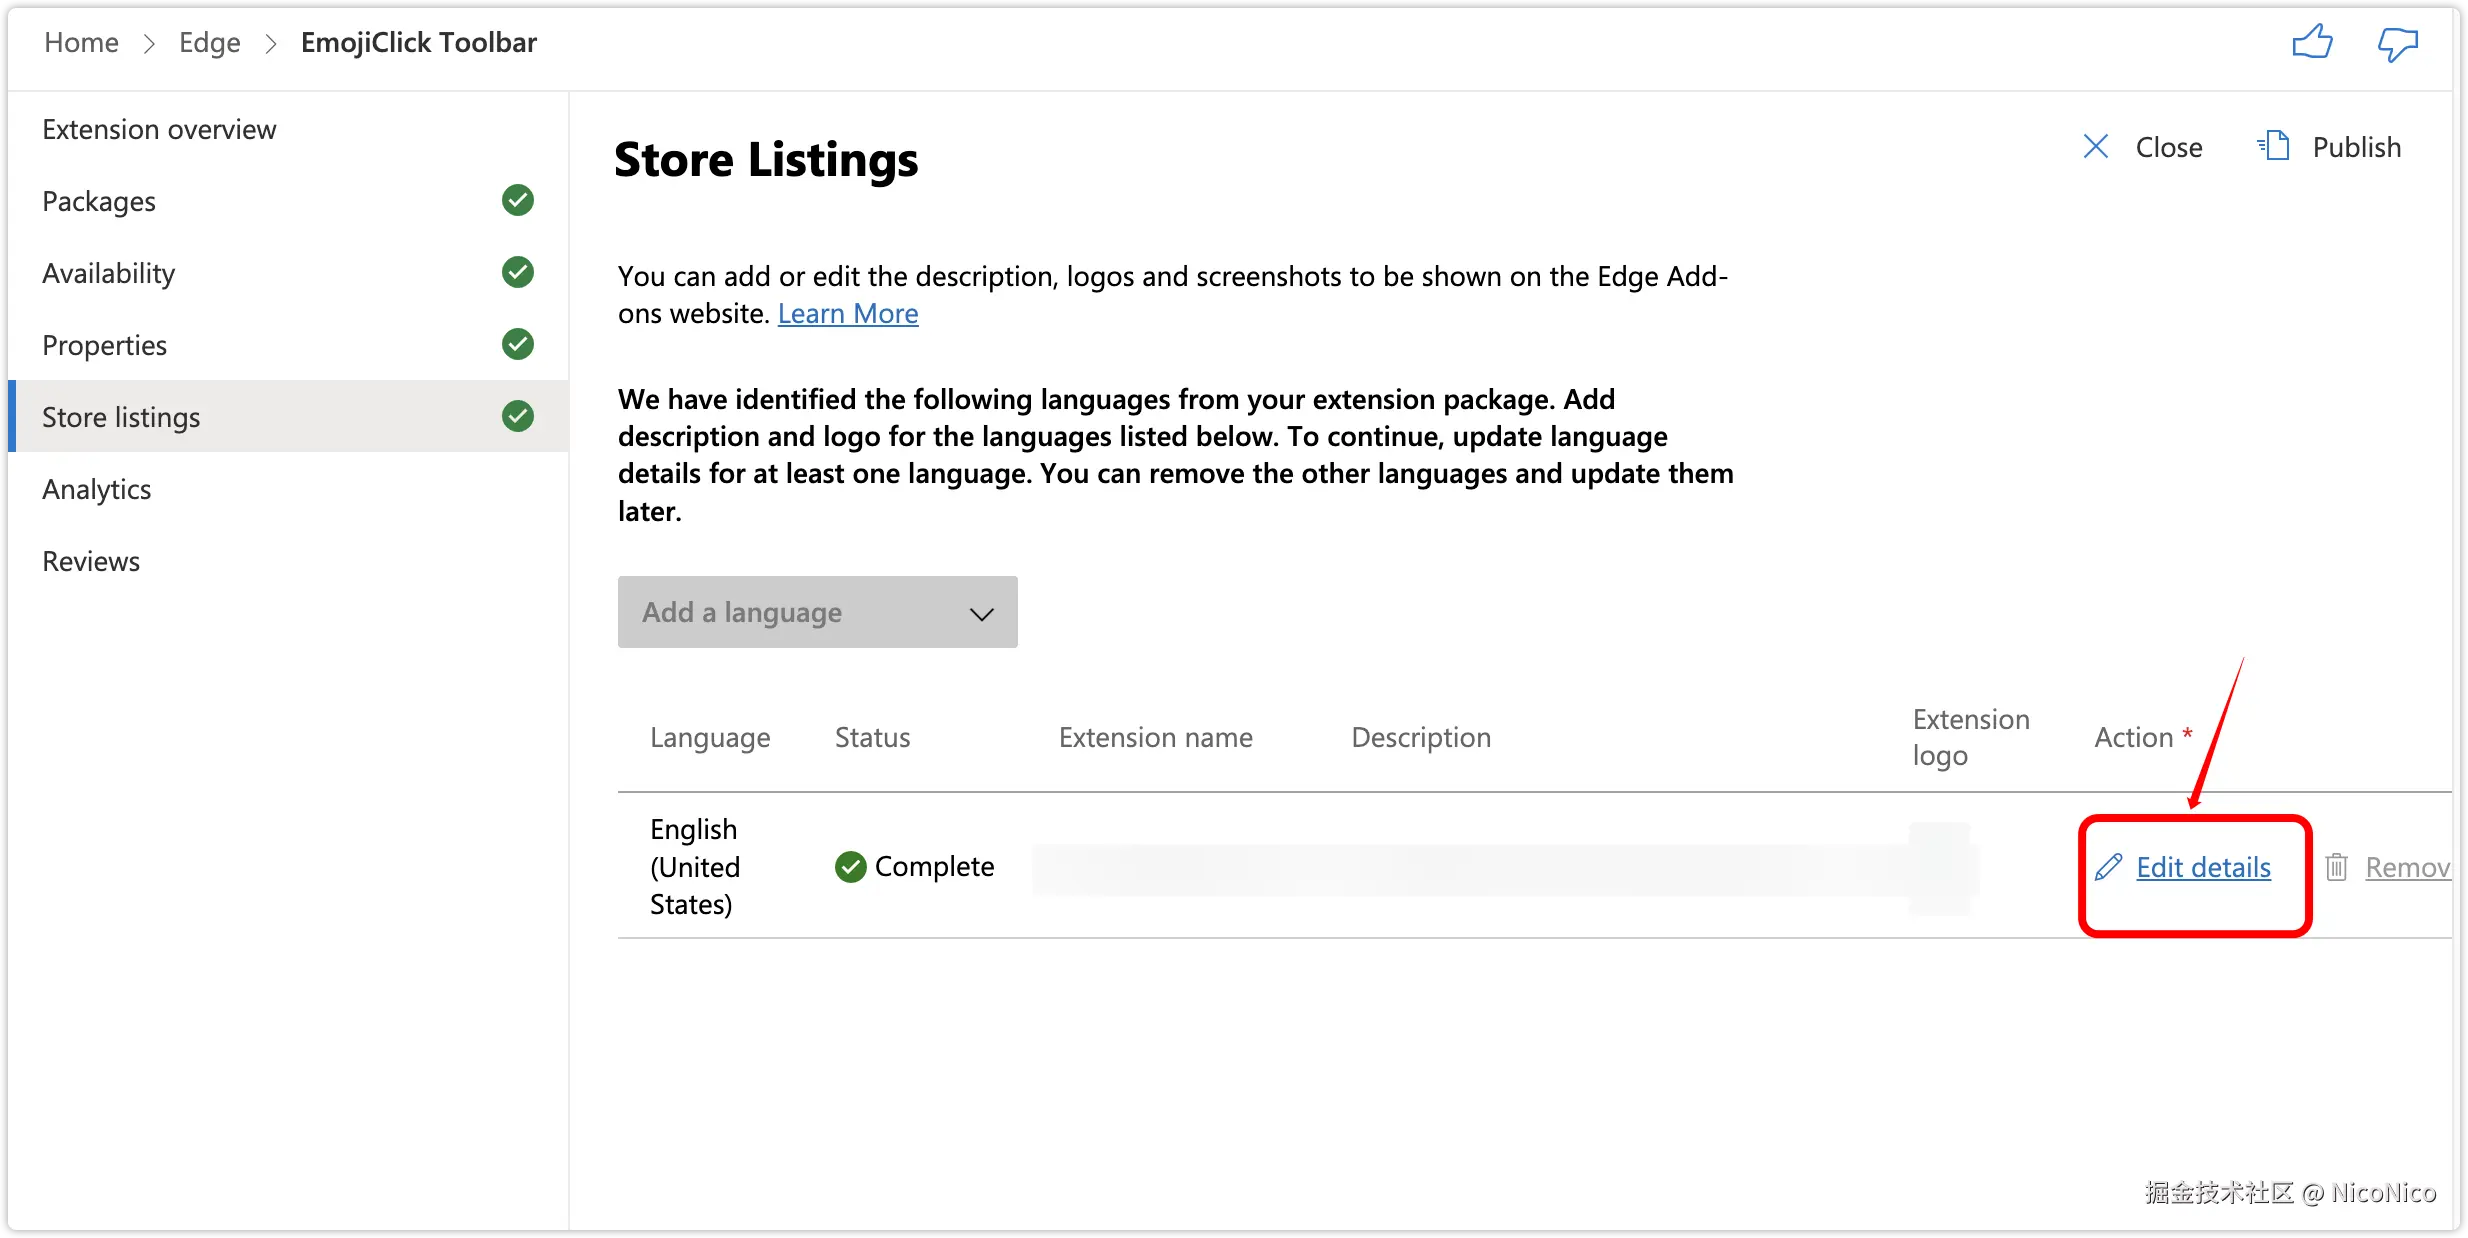Open the Reviews sidebar item
Image resolution: width=2468 pixels, height=1238 pixels.
(x=91, y=561)
